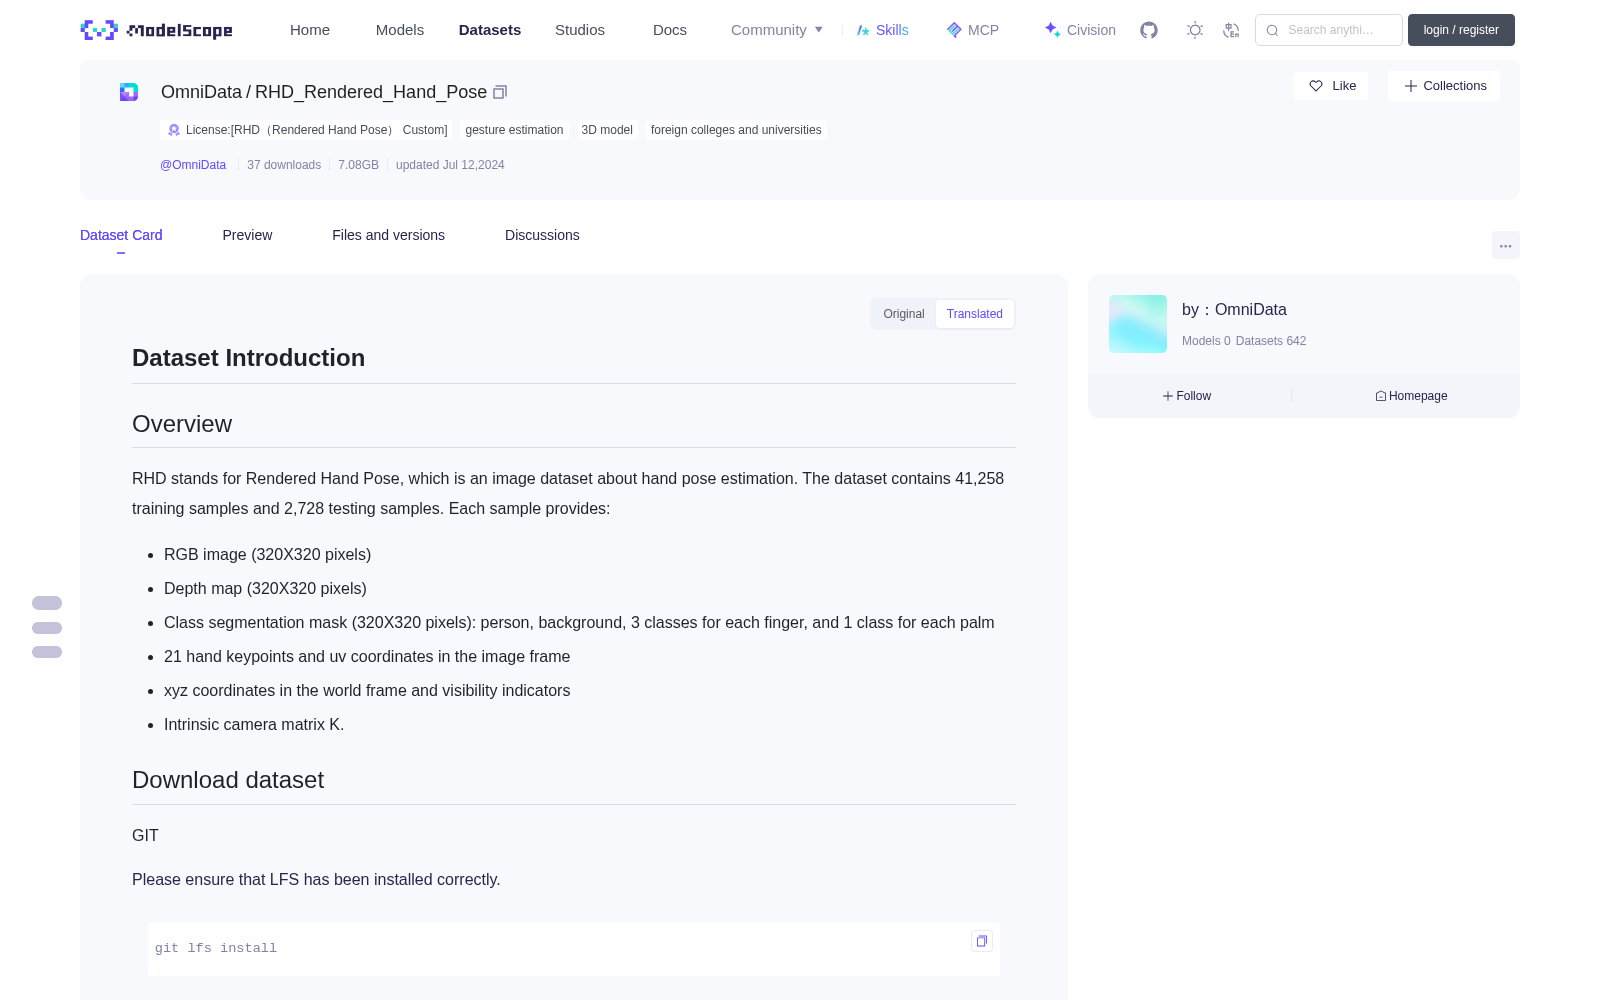Click the search magnifier icon

[x=1273, y=30]
